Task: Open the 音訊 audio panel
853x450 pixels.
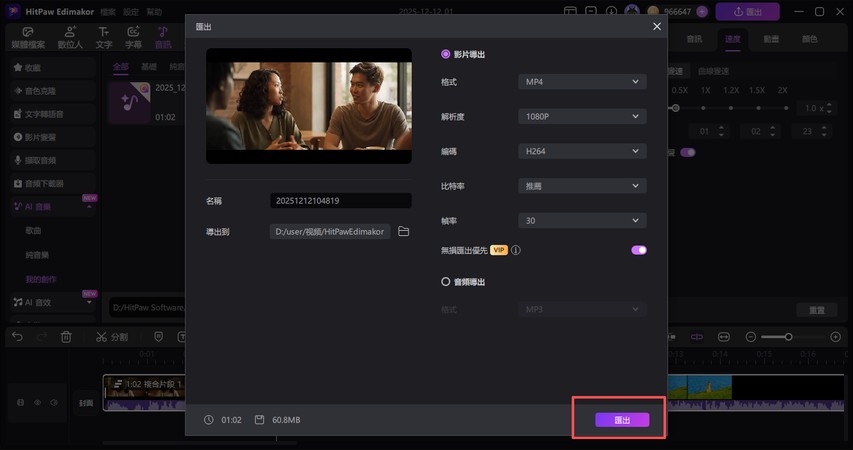Action: 163,38
